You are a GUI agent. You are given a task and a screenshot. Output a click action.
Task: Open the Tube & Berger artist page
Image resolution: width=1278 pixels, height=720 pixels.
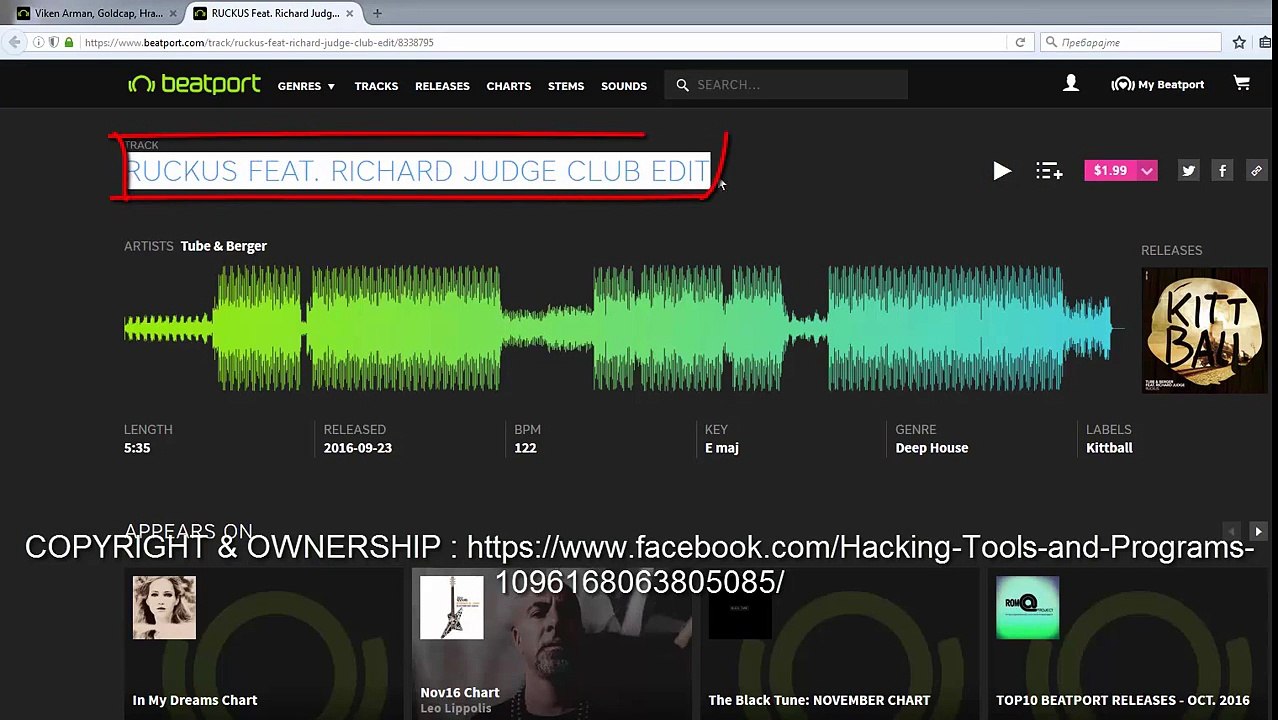click(x=223, y=246)
